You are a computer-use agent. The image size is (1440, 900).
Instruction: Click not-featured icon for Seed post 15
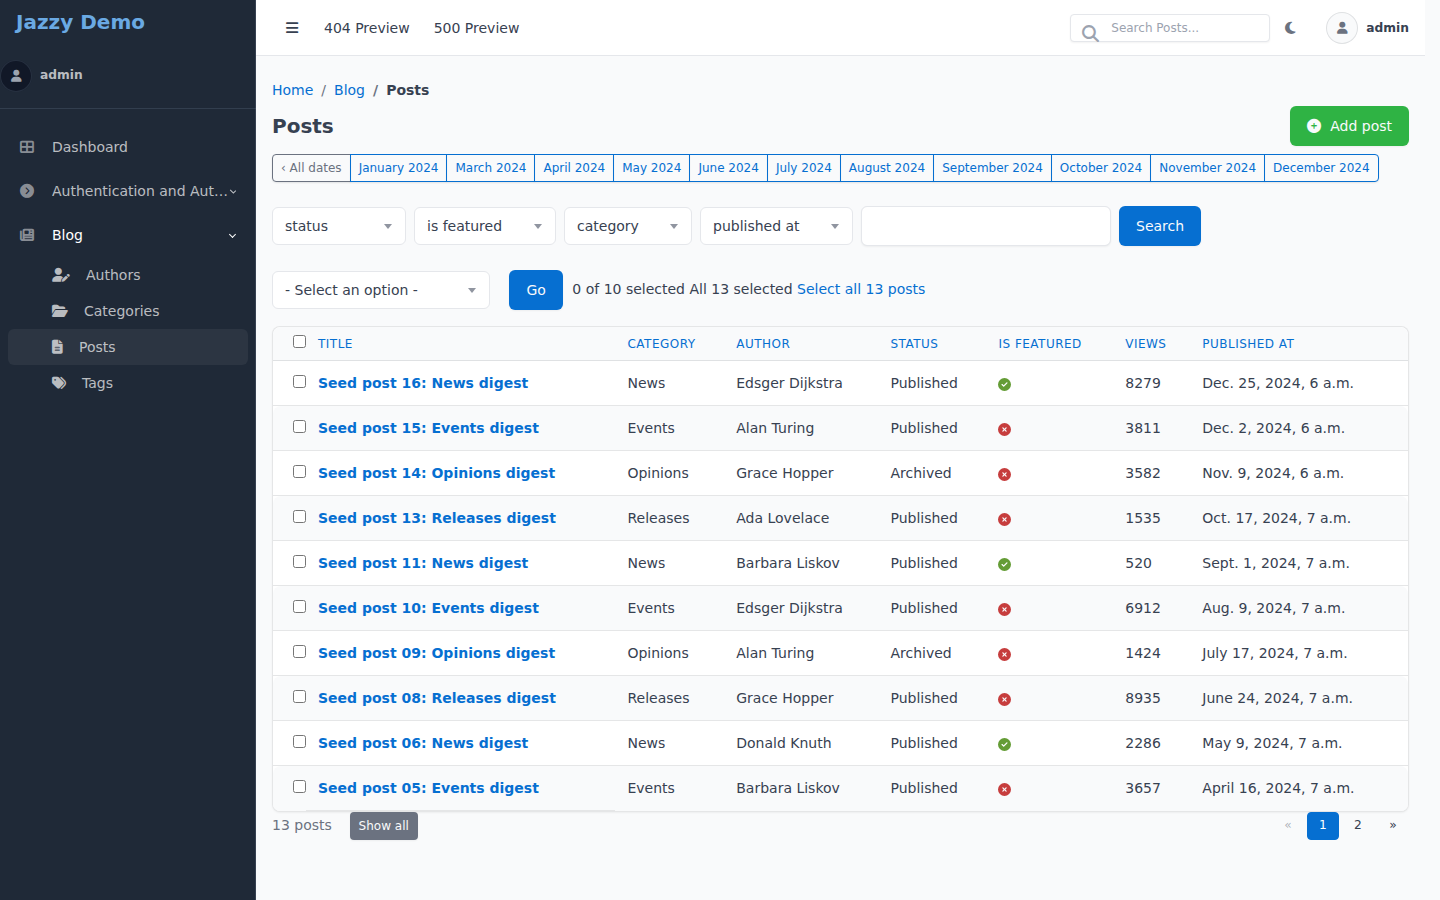tap(1004, 429)
